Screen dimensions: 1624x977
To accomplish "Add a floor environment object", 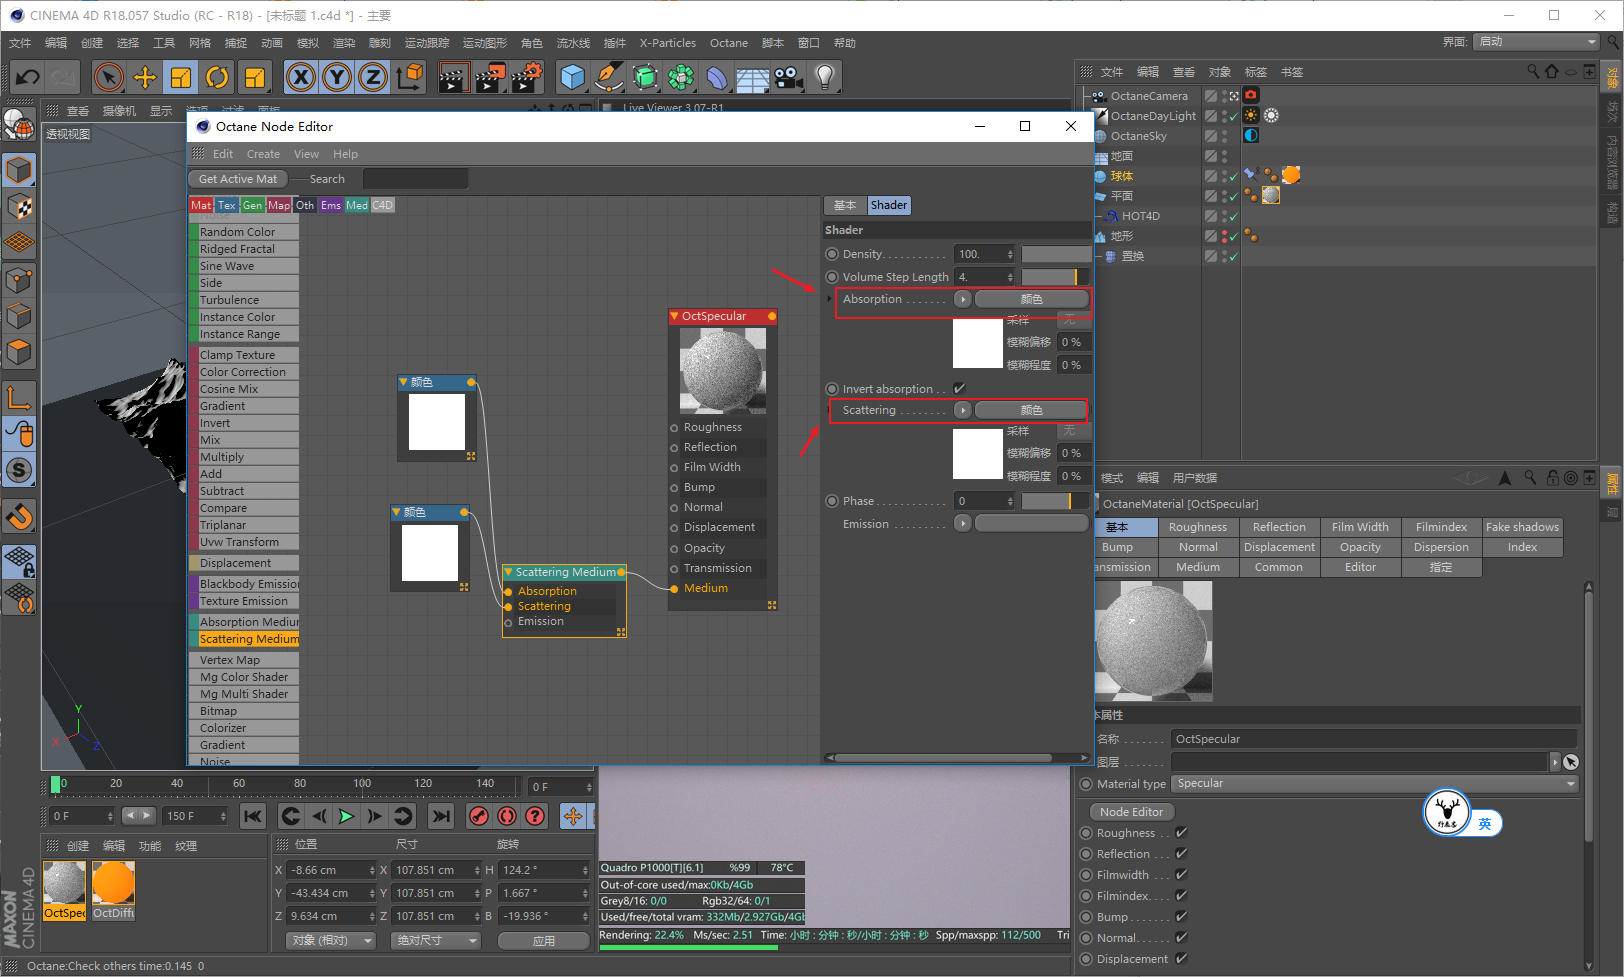I will (752, 77).
